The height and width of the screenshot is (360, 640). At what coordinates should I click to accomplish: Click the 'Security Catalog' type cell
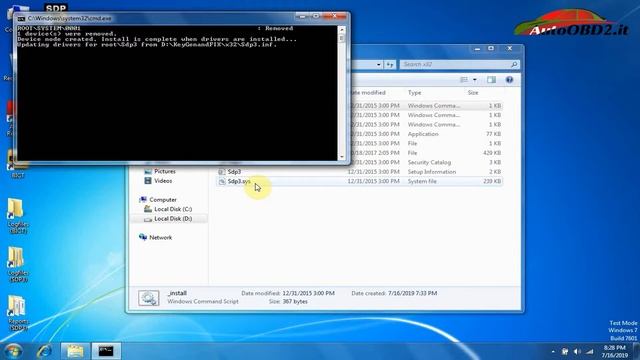coord(429,162)
